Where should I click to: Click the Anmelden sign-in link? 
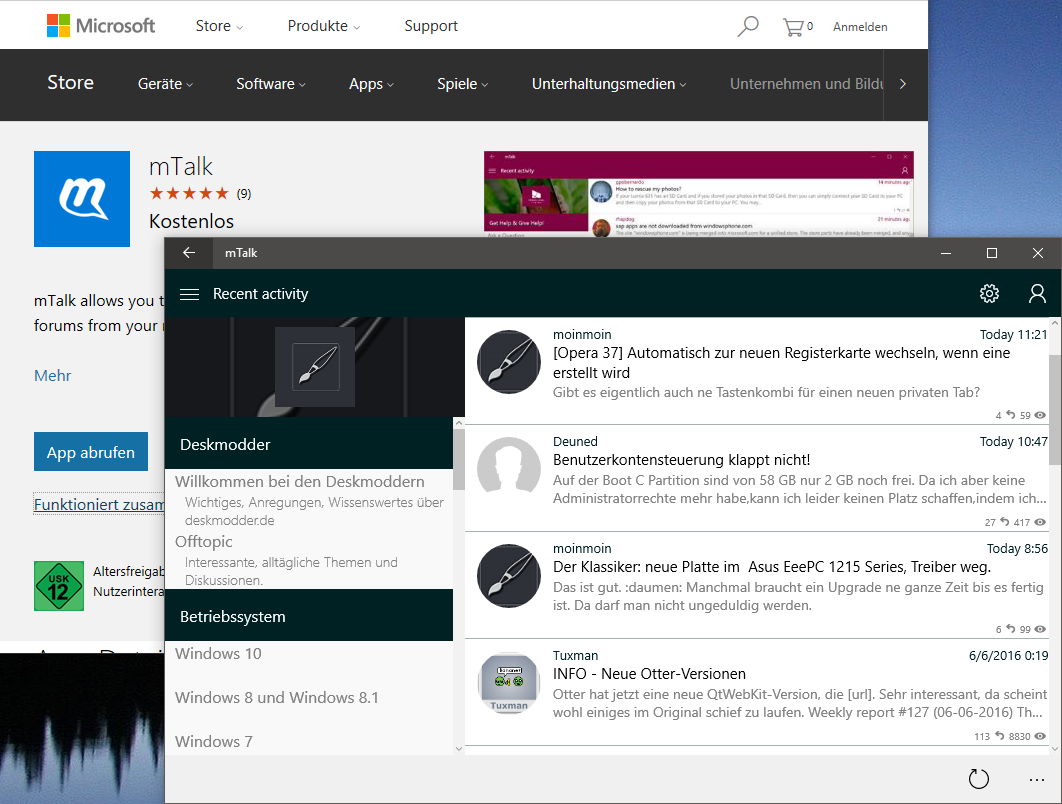click(860, 26)
